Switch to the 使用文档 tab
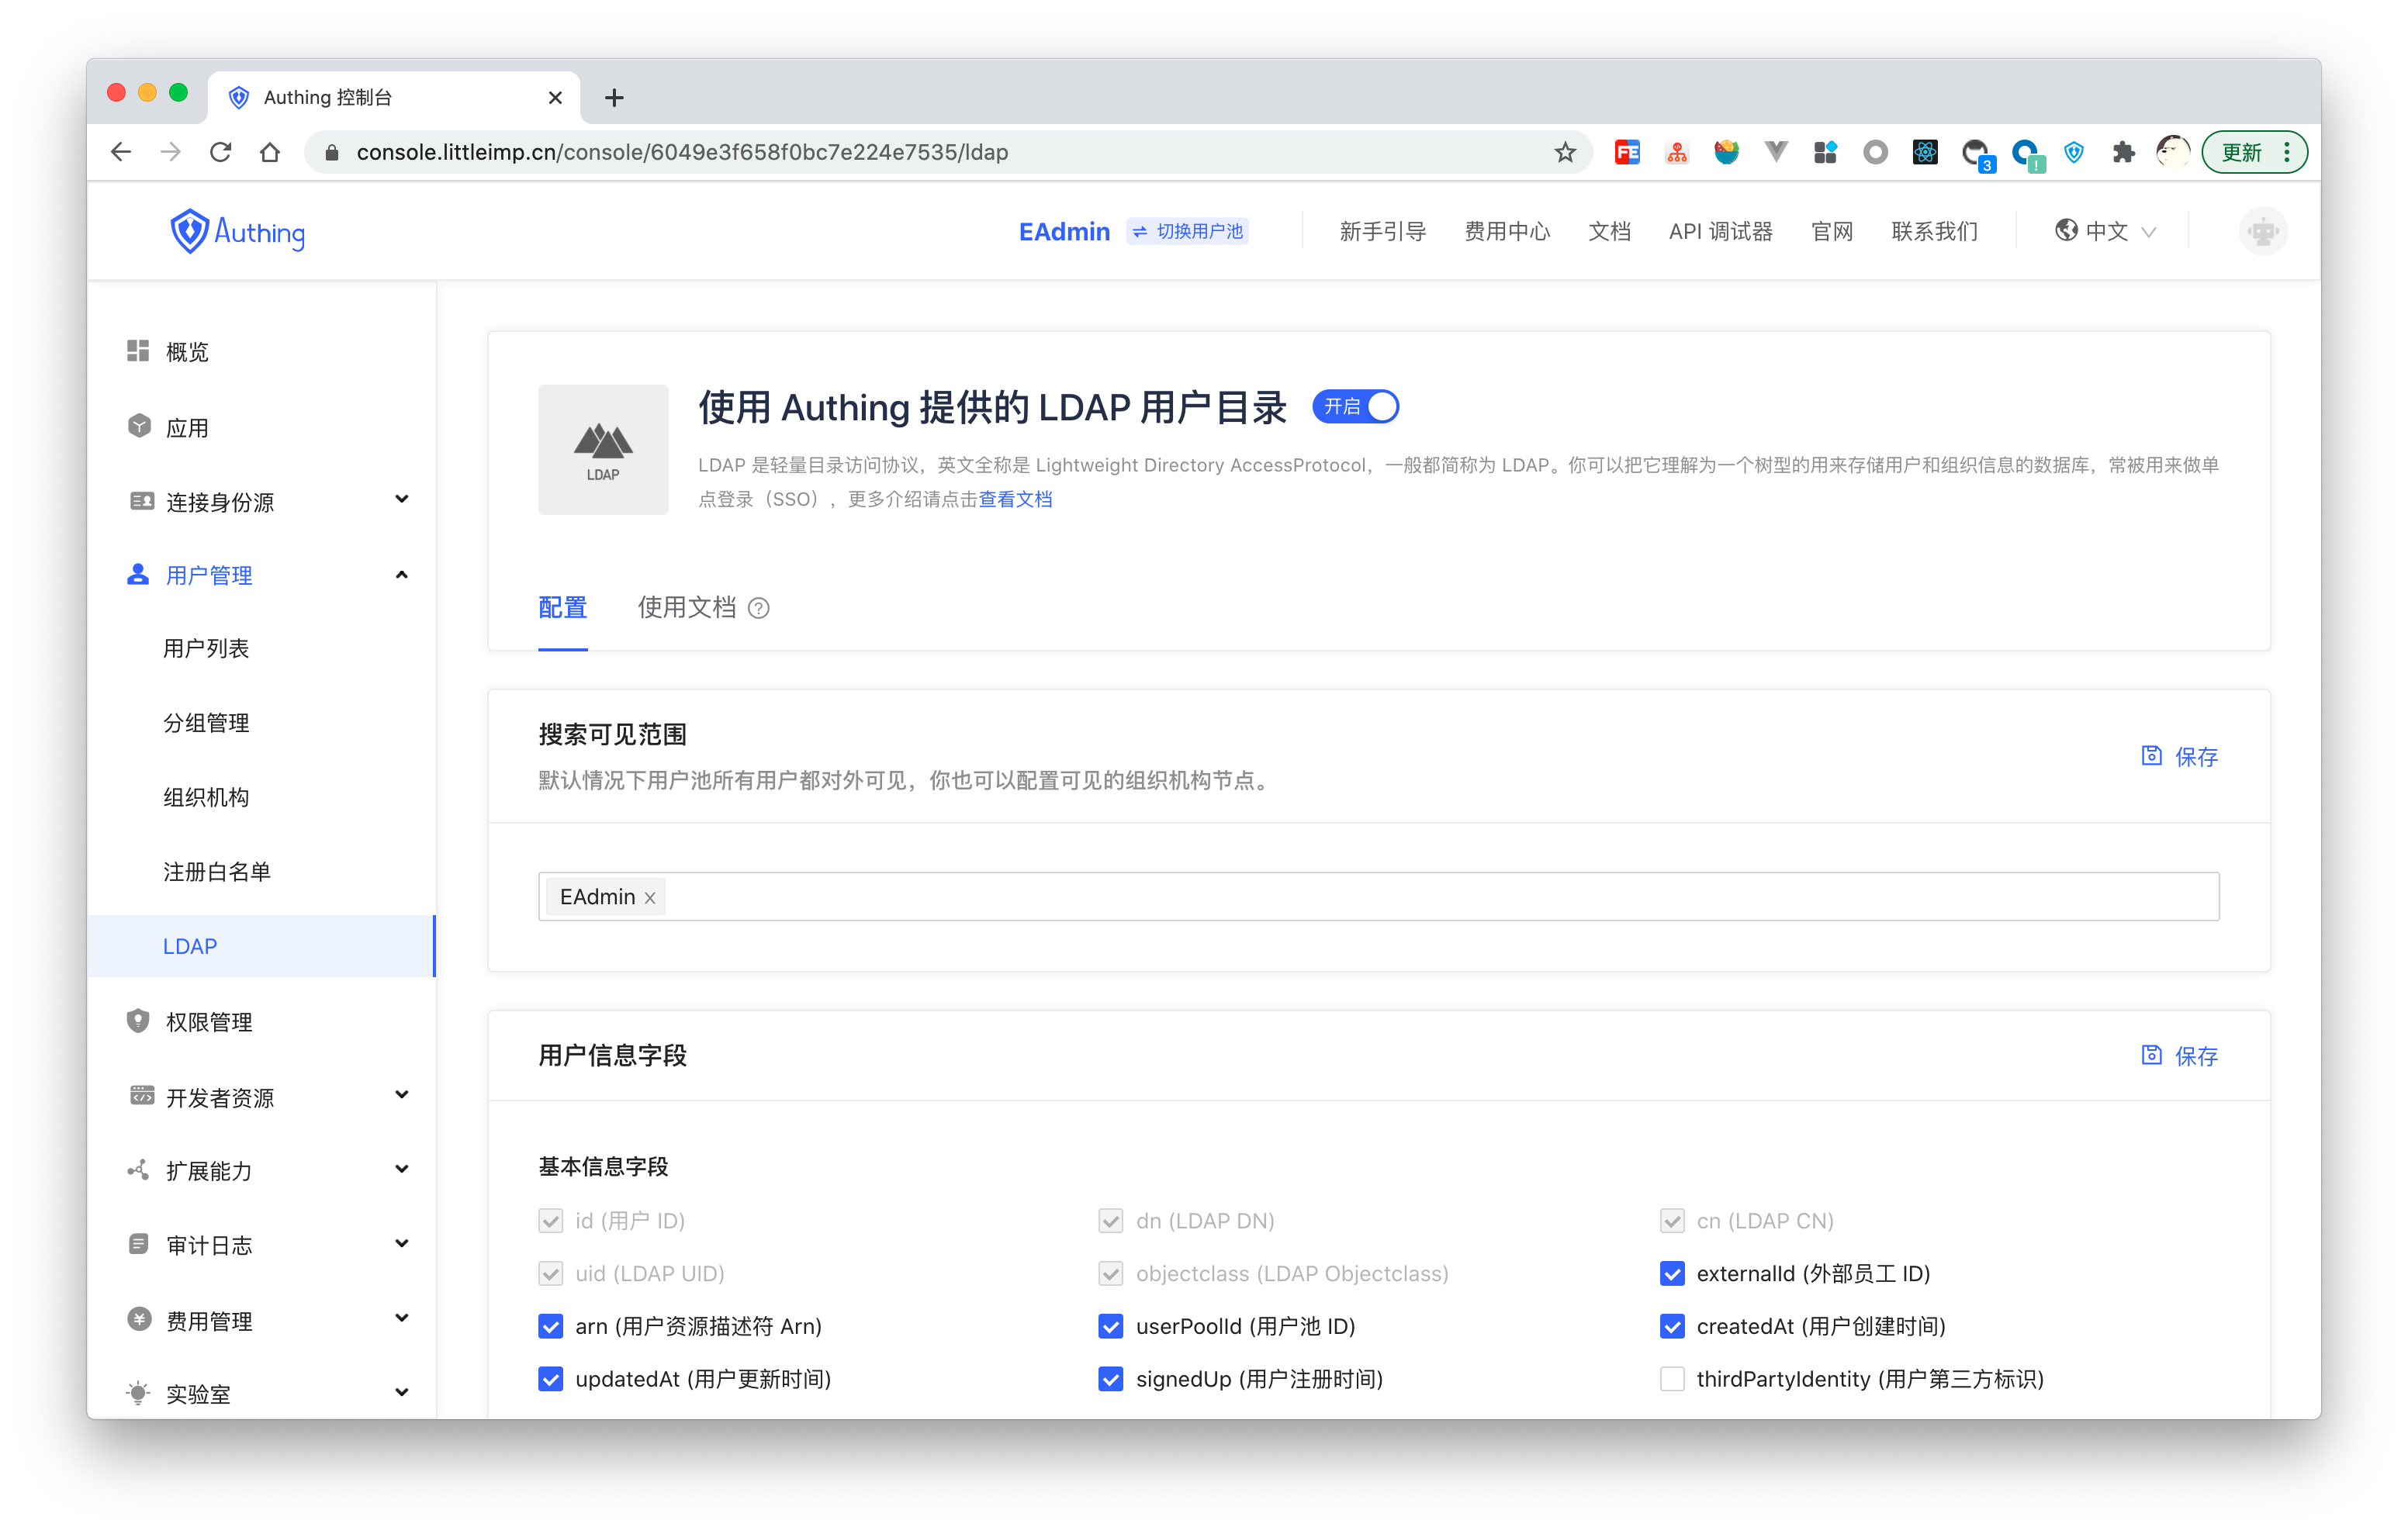 (x=687, y=607)
